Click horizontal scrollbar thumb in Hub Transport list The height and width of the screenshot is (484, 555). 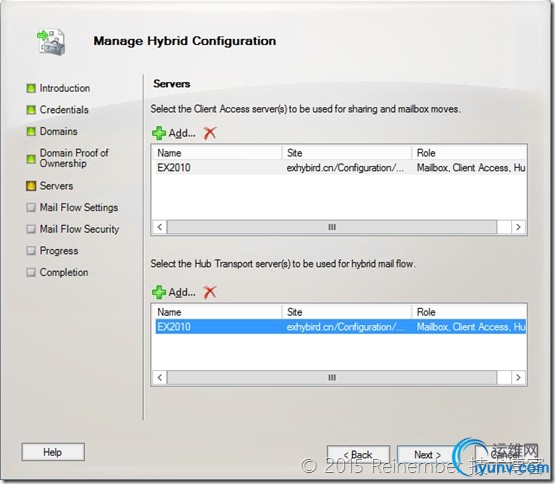332,377
